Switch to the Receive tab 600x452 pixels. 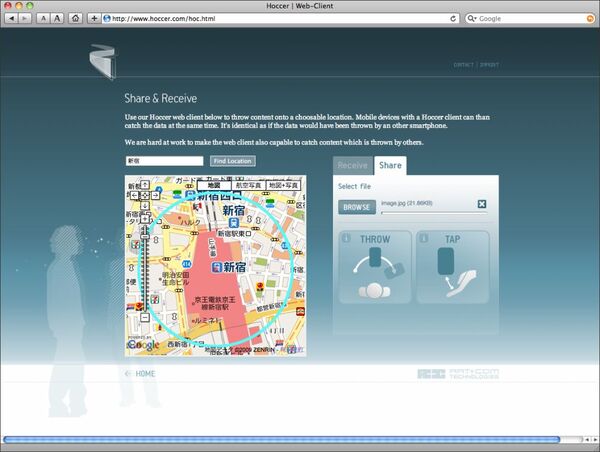pos(352,165)
